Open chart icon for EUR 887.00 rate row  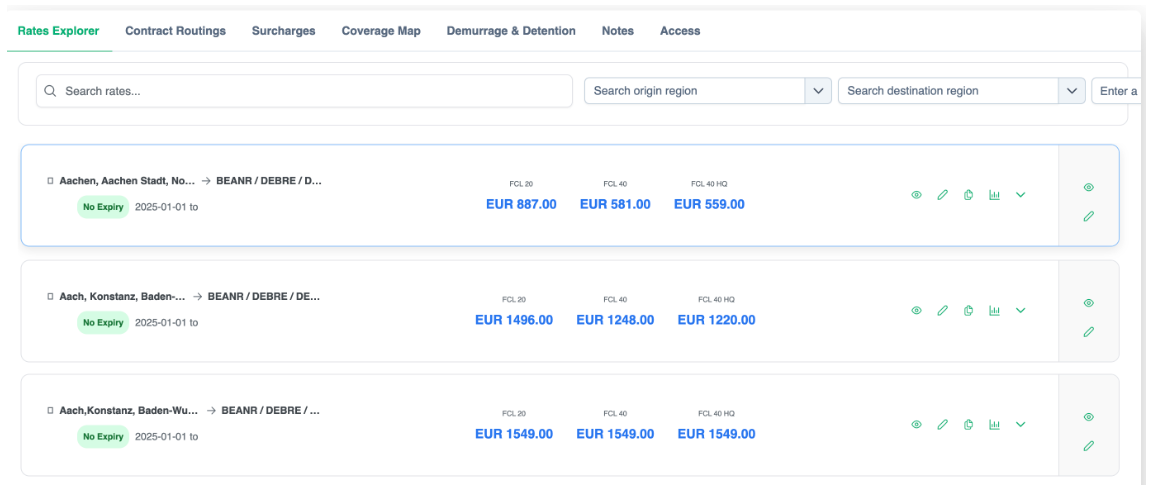tap(994, 195)
